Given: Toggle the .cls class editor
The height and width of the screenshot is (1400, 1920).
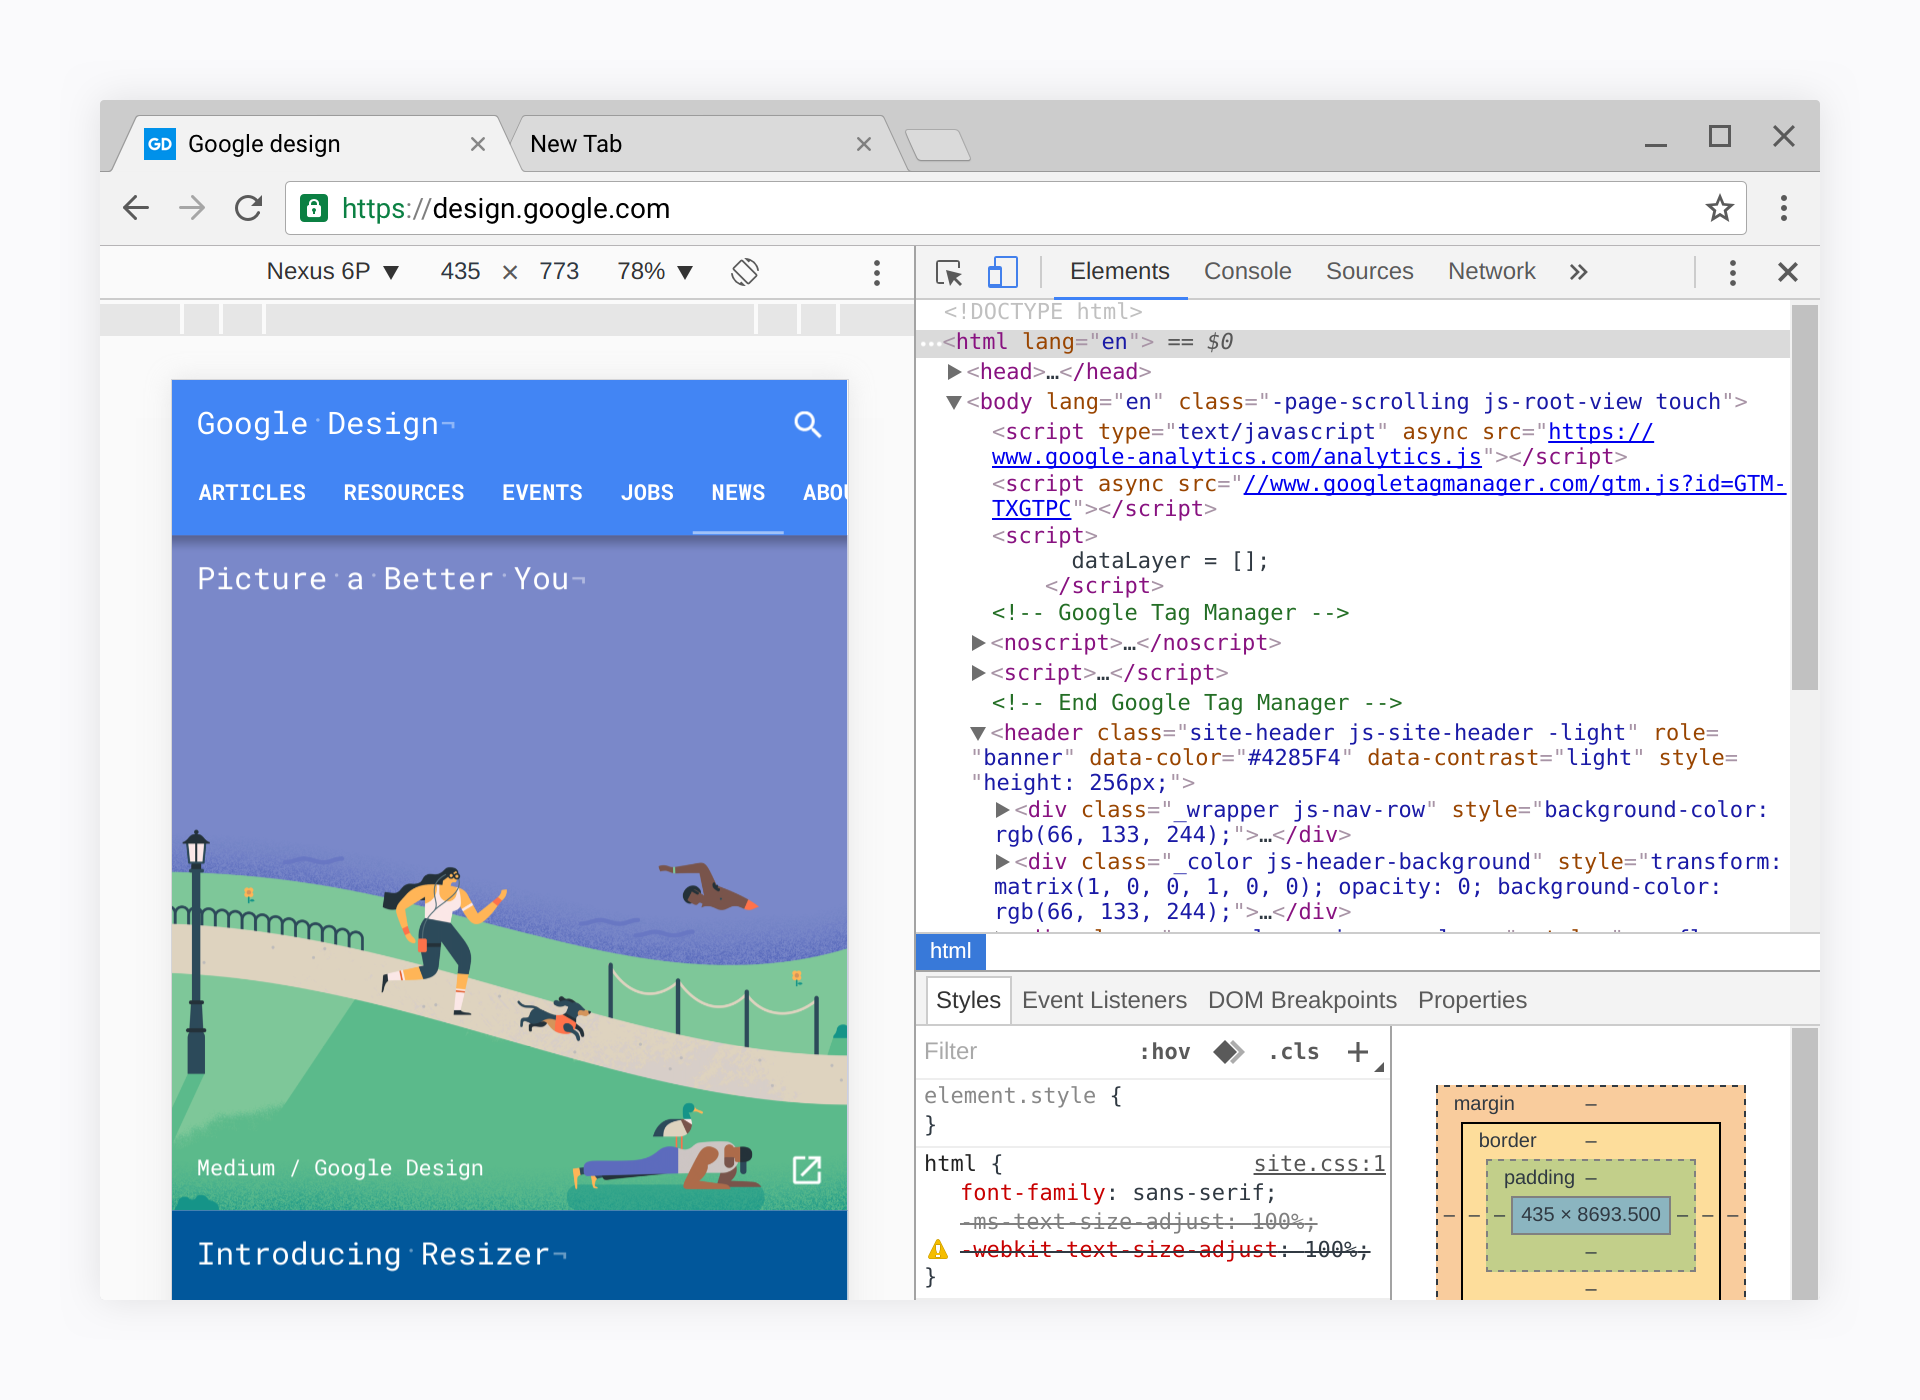Looking at the screenshot, I should 1294,1052.
